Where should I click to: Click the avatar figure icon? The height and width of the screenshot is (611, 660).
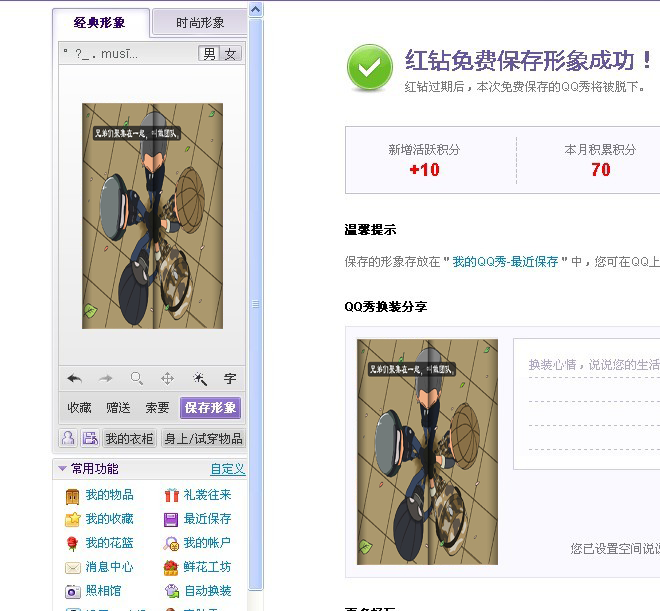coord(68,438)
